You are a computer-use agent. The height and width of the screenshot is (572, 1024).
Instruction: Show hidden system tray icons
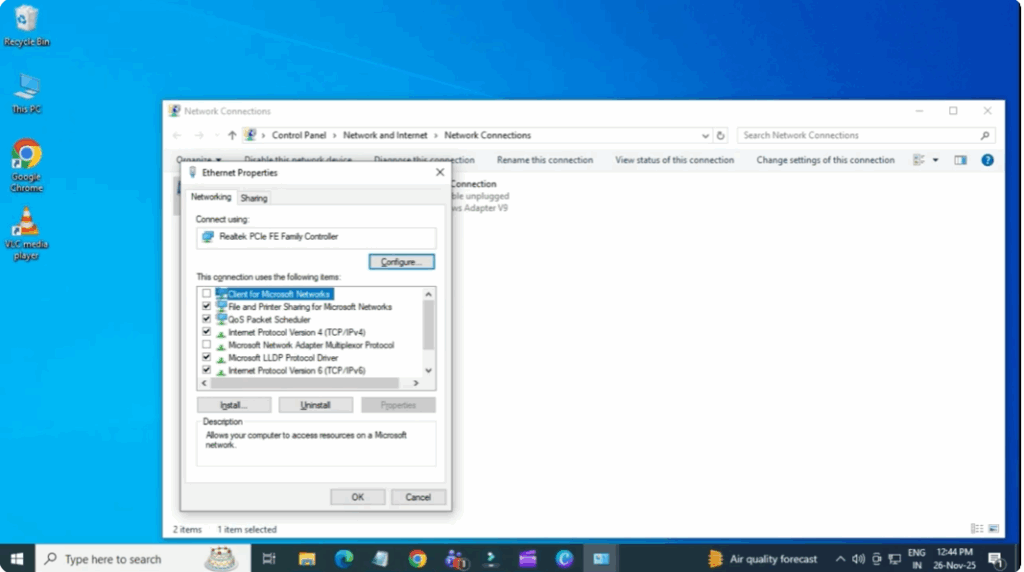tap(840, 559)
